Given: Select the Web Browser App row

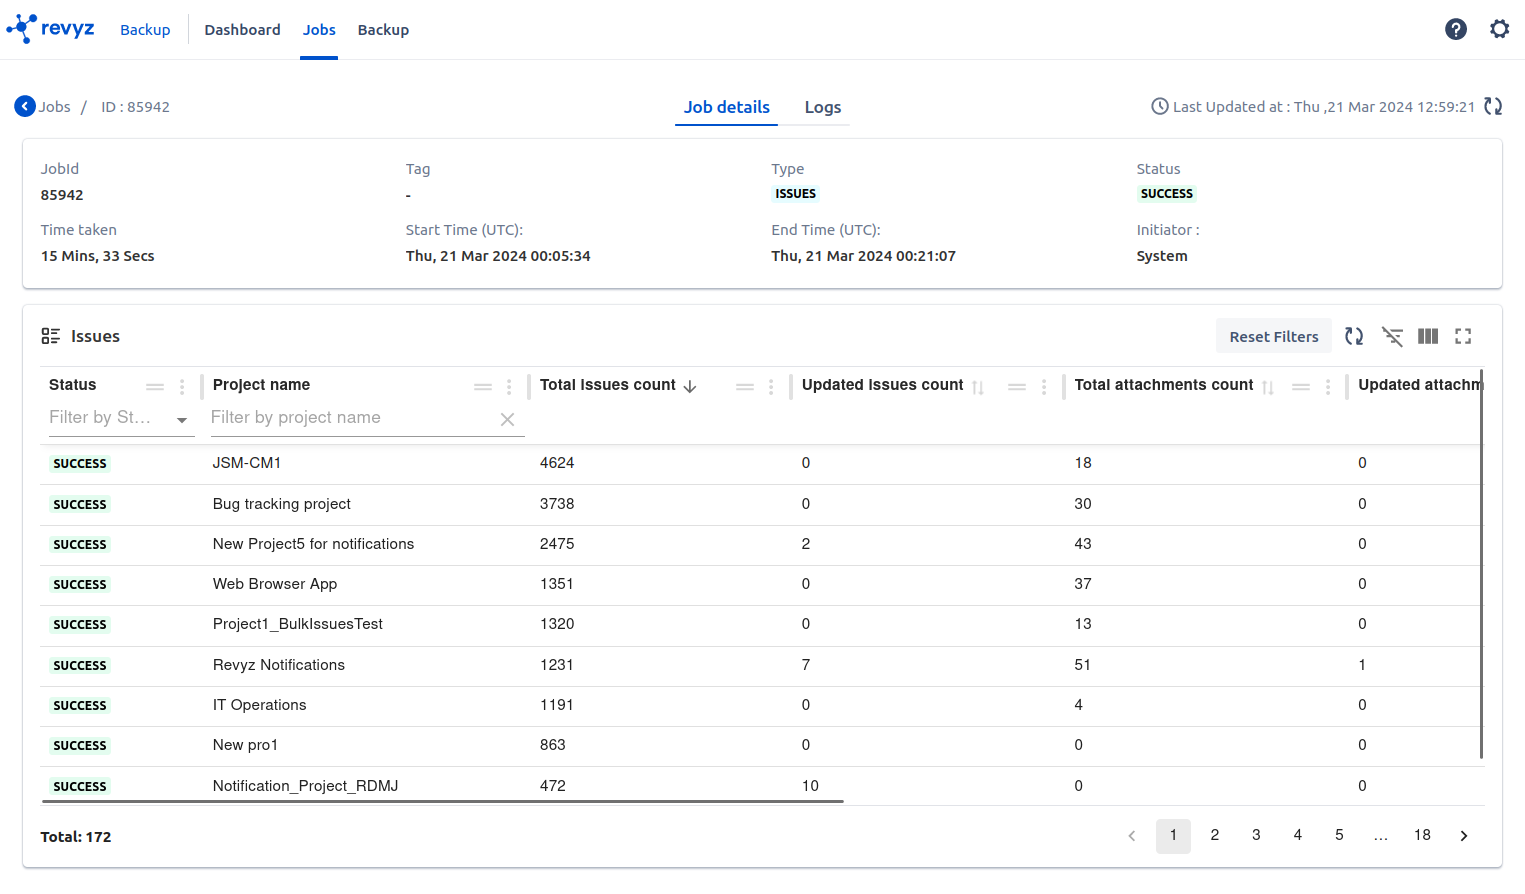Looking at the screenshot, I should 762,584.
